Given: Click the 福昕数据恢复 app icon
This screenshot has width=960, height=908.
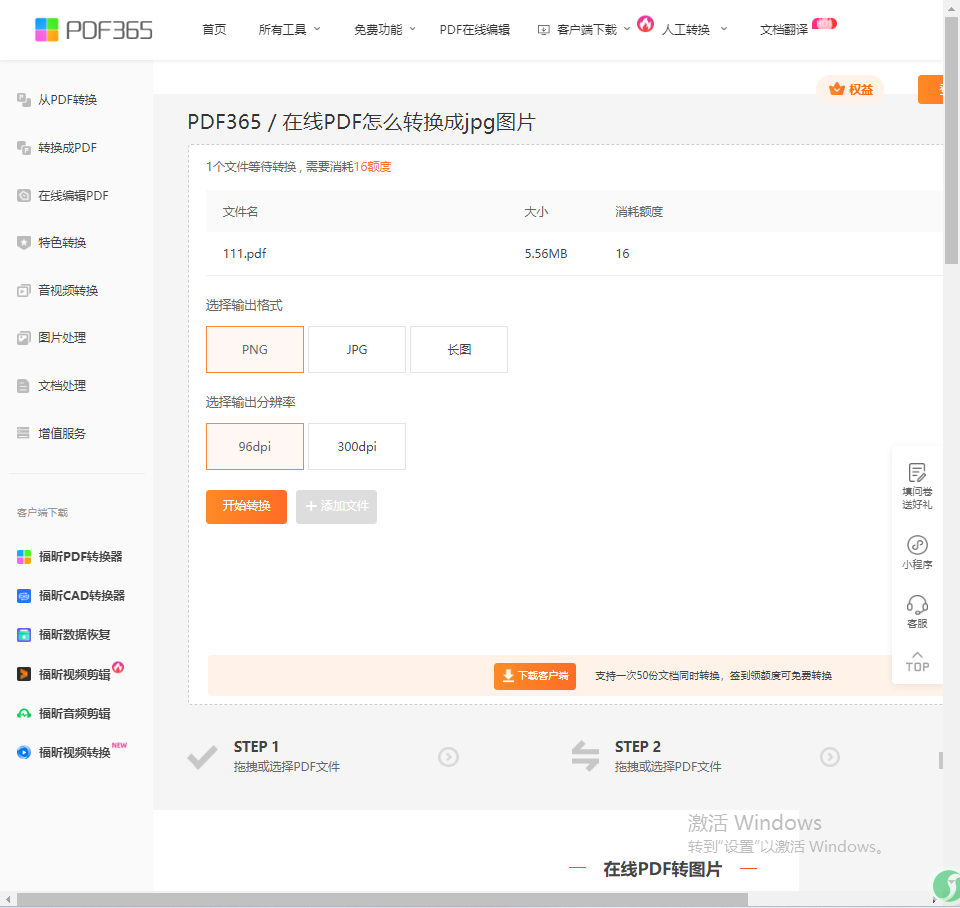Looking at the screenshot, I should click(24, 635).
